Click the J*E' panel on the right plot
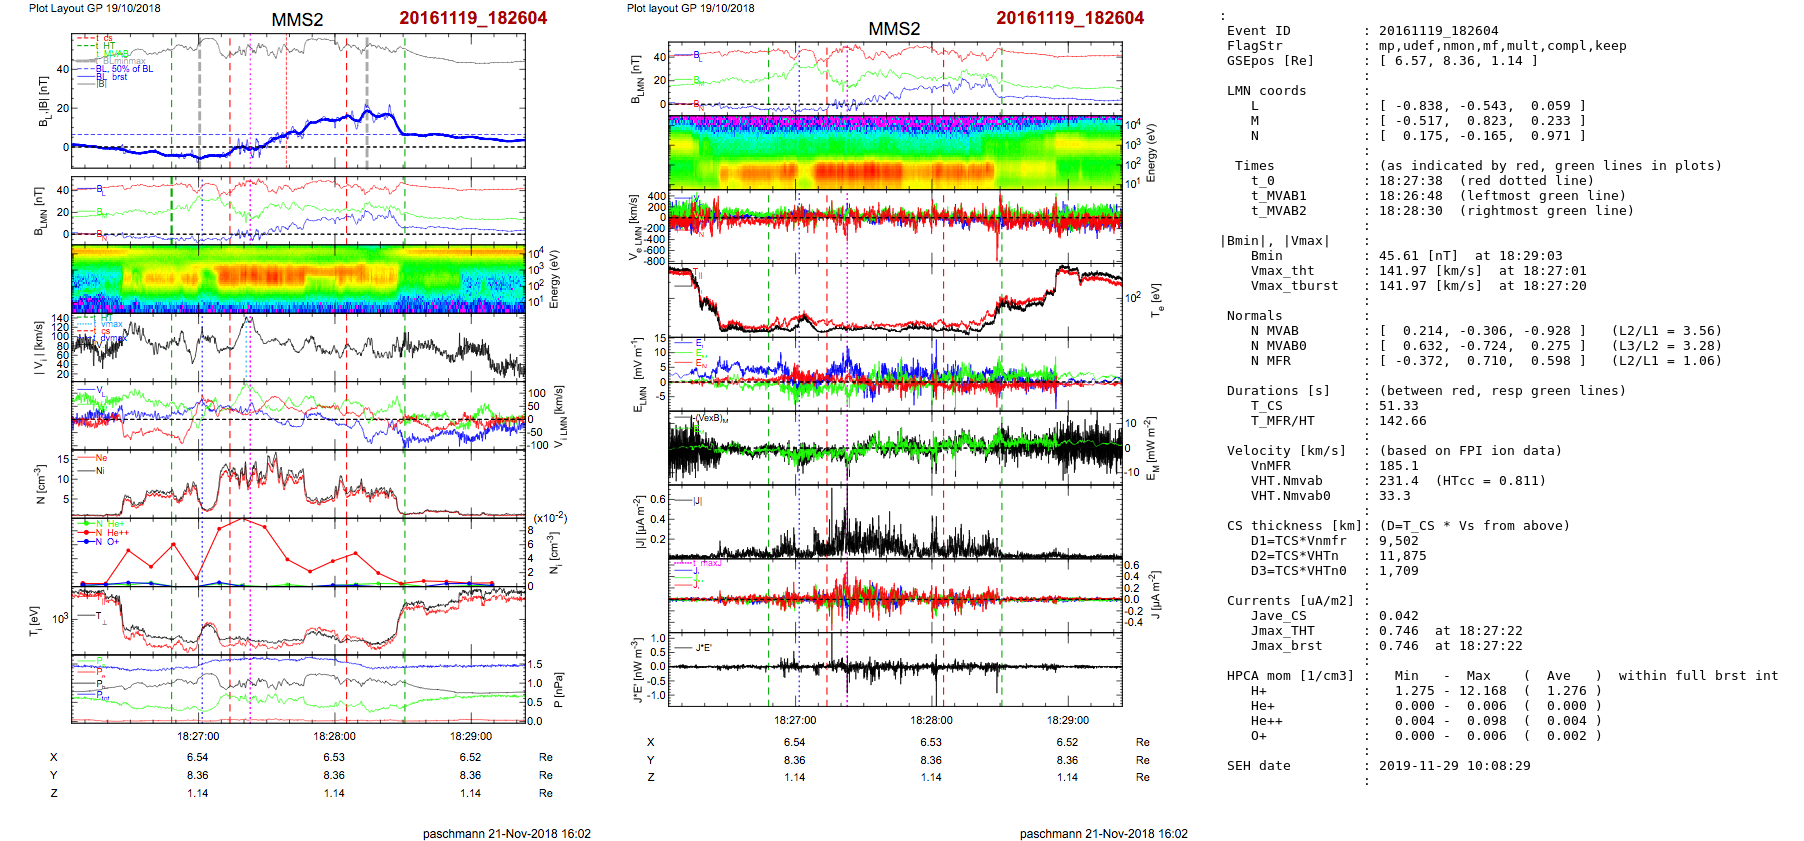This screenshot has height=841, width=1804. [x=895, y=669]
